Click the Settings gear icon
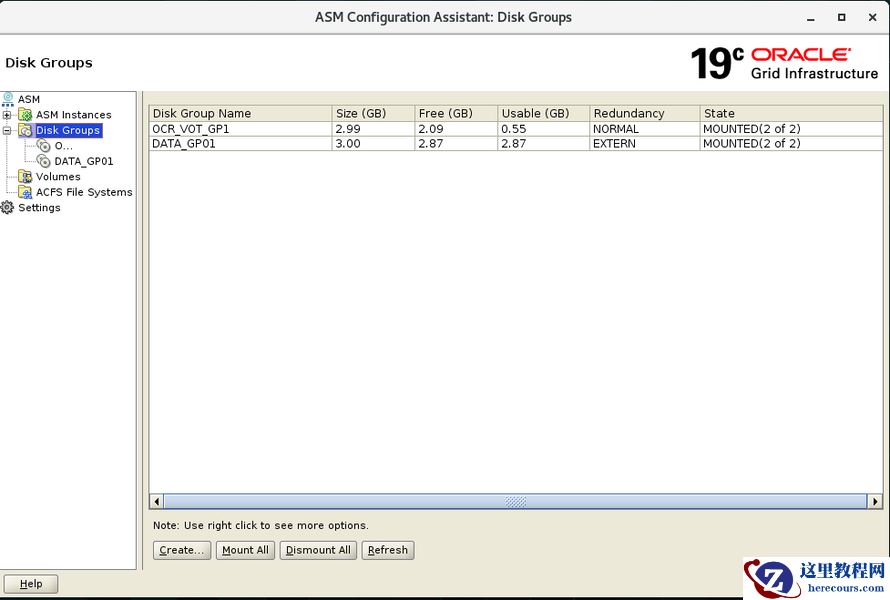Viewport: 890px width, 600px height. click(8, 208)
